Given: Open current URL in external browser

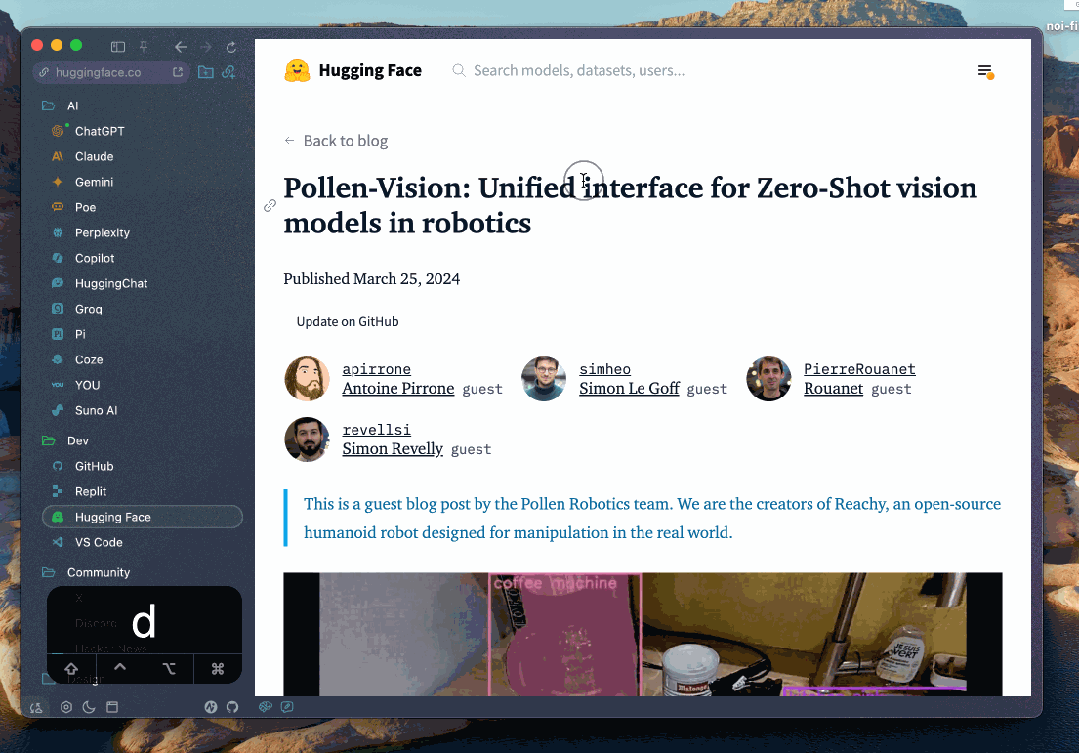Looking at the screenshot, I should (x=178, y=72).
